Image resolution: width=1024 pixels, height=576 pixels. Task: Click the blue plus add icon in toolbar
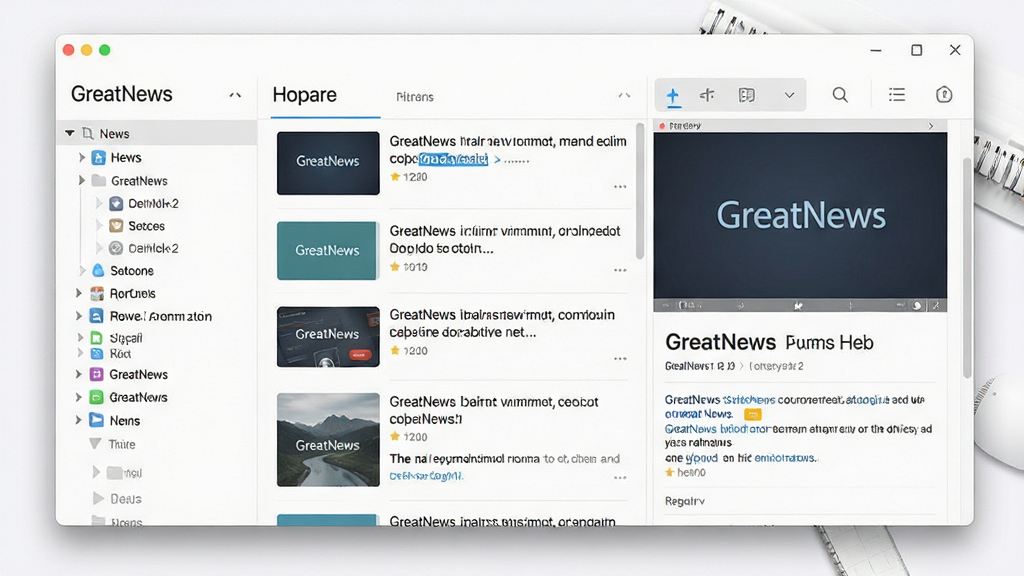point(673,96)
